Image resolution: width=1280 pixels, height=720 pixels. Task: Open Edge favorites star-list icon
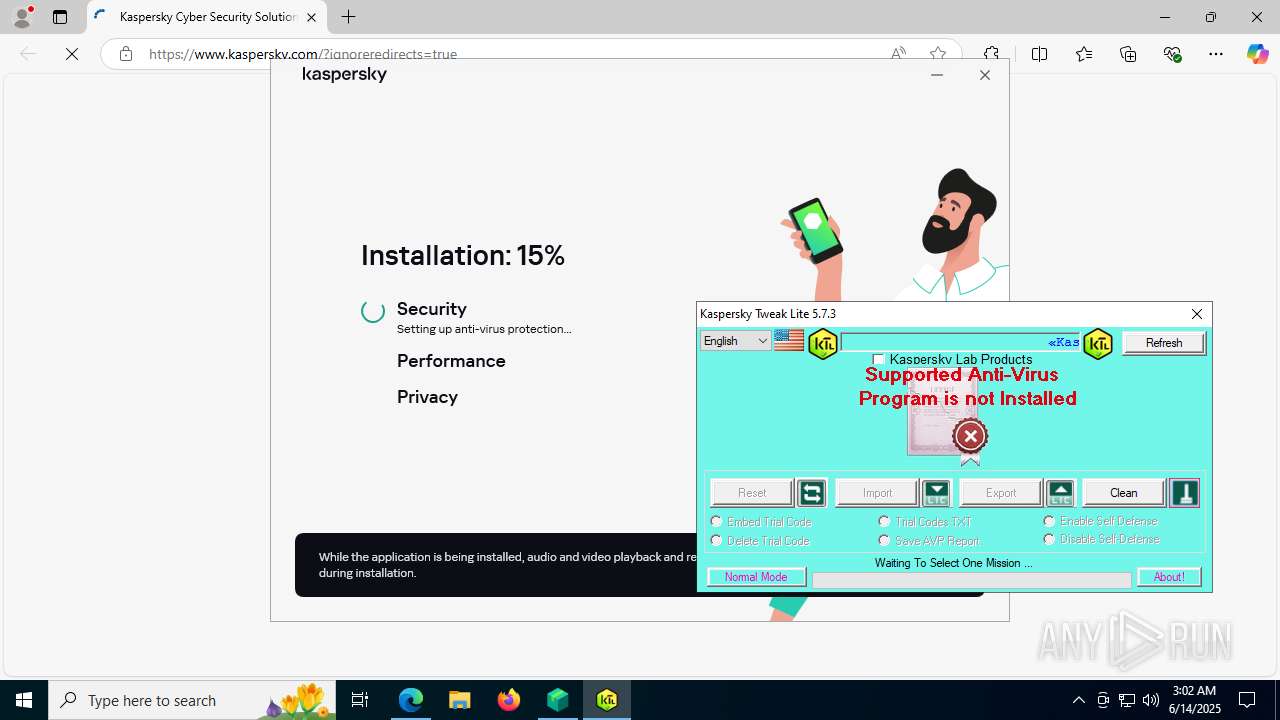pyautogui.click(x=1083, y=54)
